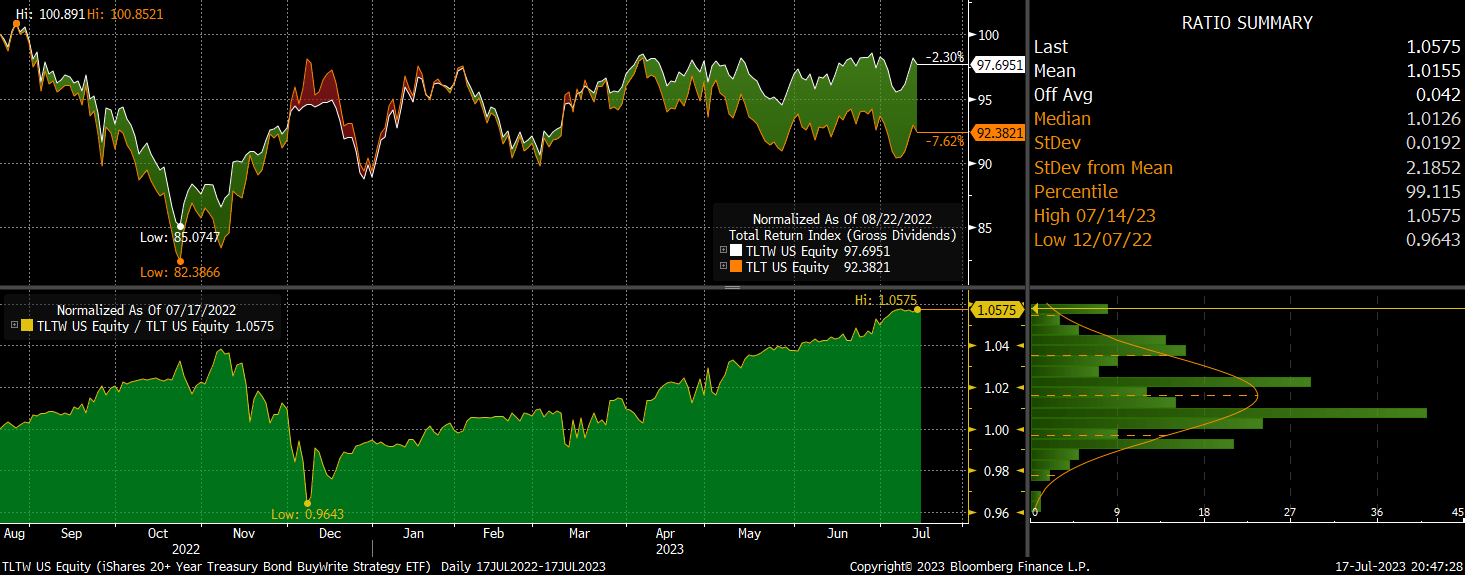Click the TLTW US Equity / TLT US Equity legend text

coord(156,326)
